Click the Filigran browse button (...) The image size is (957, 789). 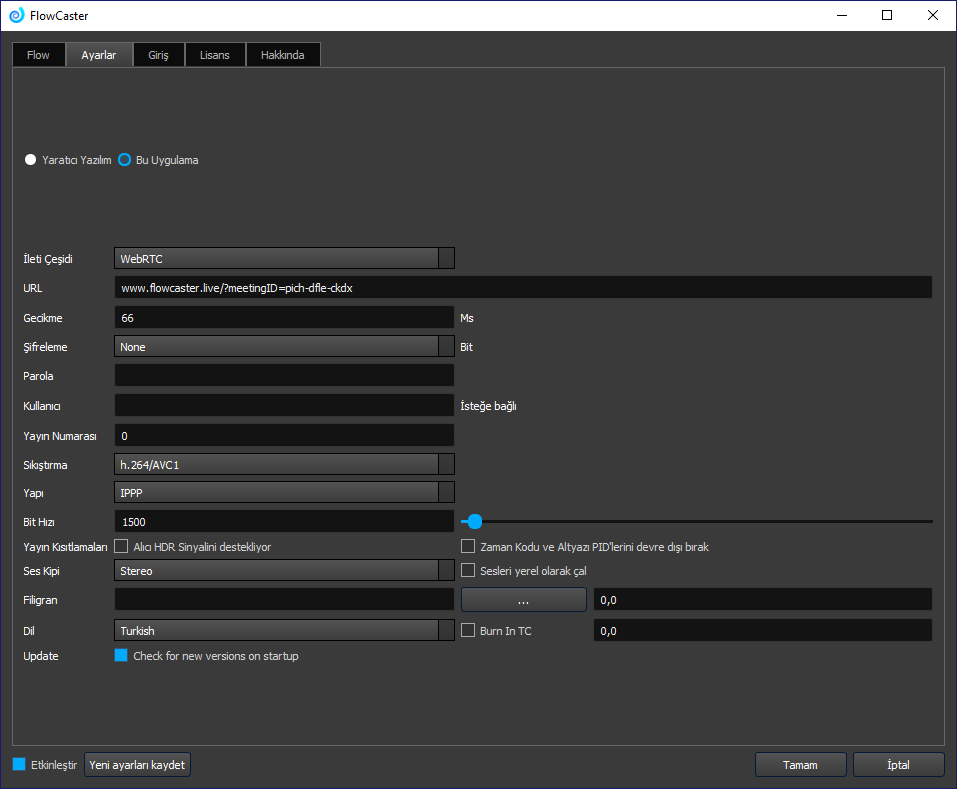tap(524, 599)
